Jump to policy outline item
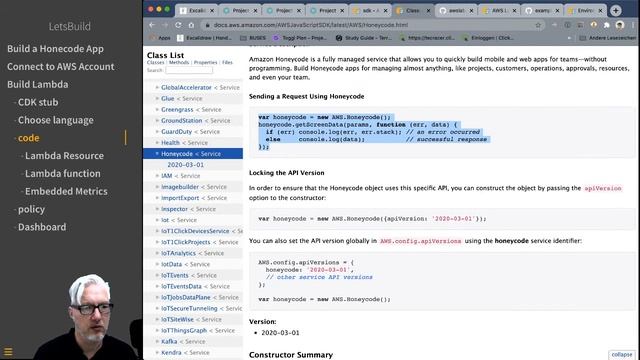This screenshot has height=360, width=640. (31, 209)
